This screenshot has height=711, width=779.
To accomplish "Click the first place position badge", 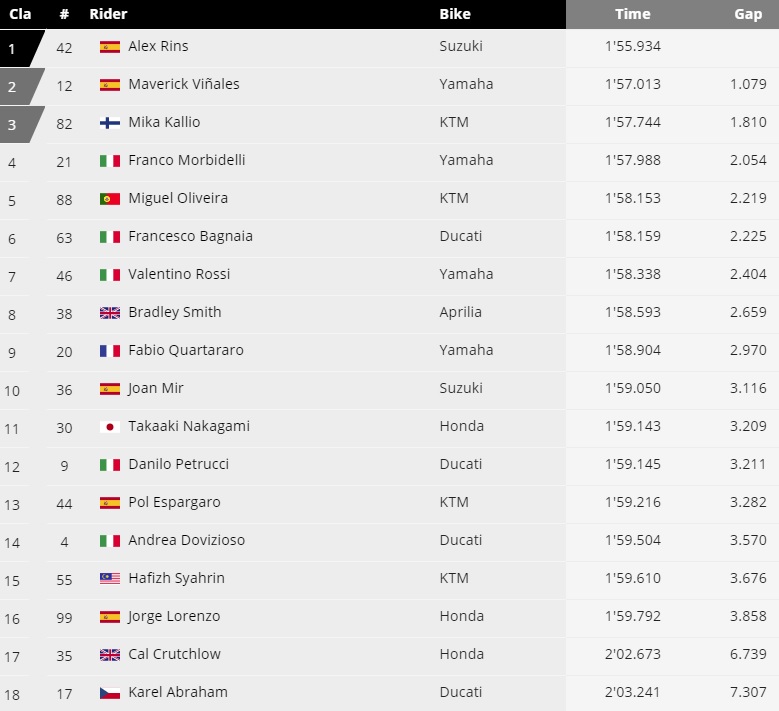I will point(18,47).
